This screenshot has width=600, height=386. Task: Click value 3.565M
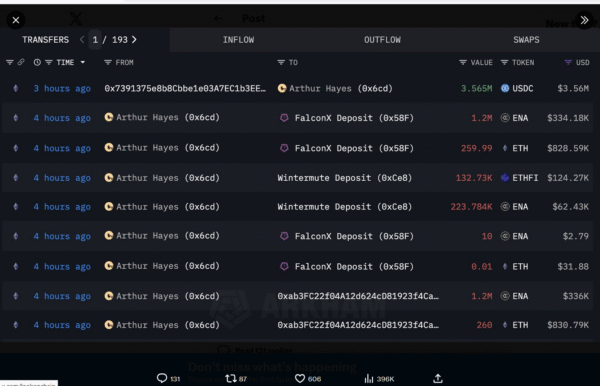tap(476, 89)
